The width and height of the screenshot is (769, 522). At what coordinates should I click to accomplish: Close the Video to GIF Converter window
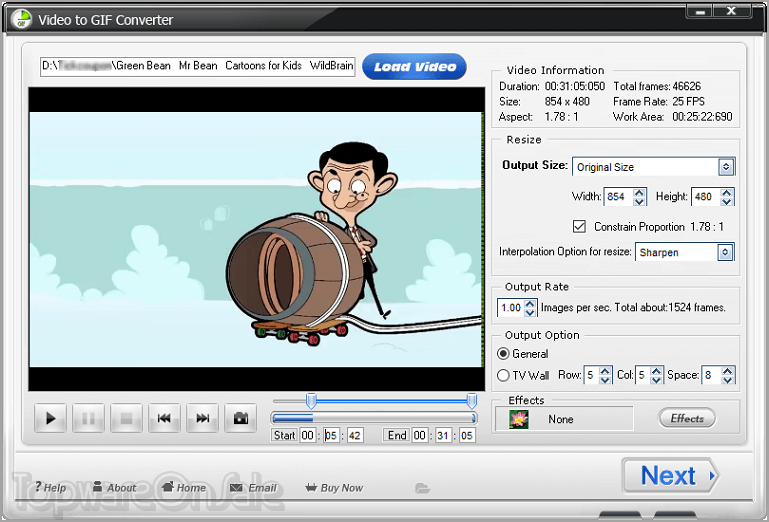point(732,10)
